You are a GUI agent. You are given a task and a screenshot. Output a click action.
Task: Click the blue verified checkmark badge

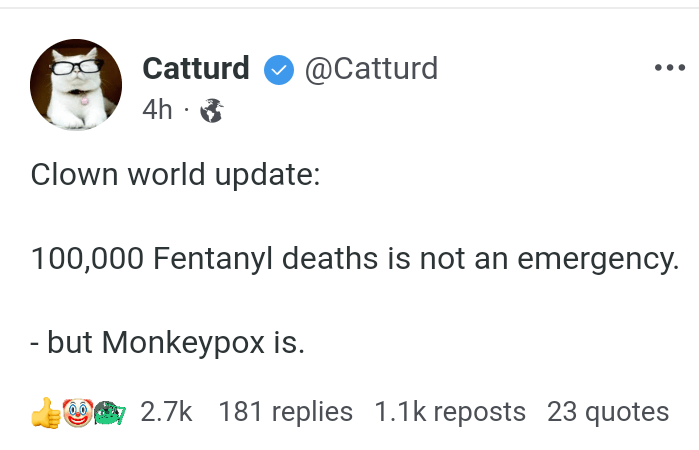pos(277,69)
